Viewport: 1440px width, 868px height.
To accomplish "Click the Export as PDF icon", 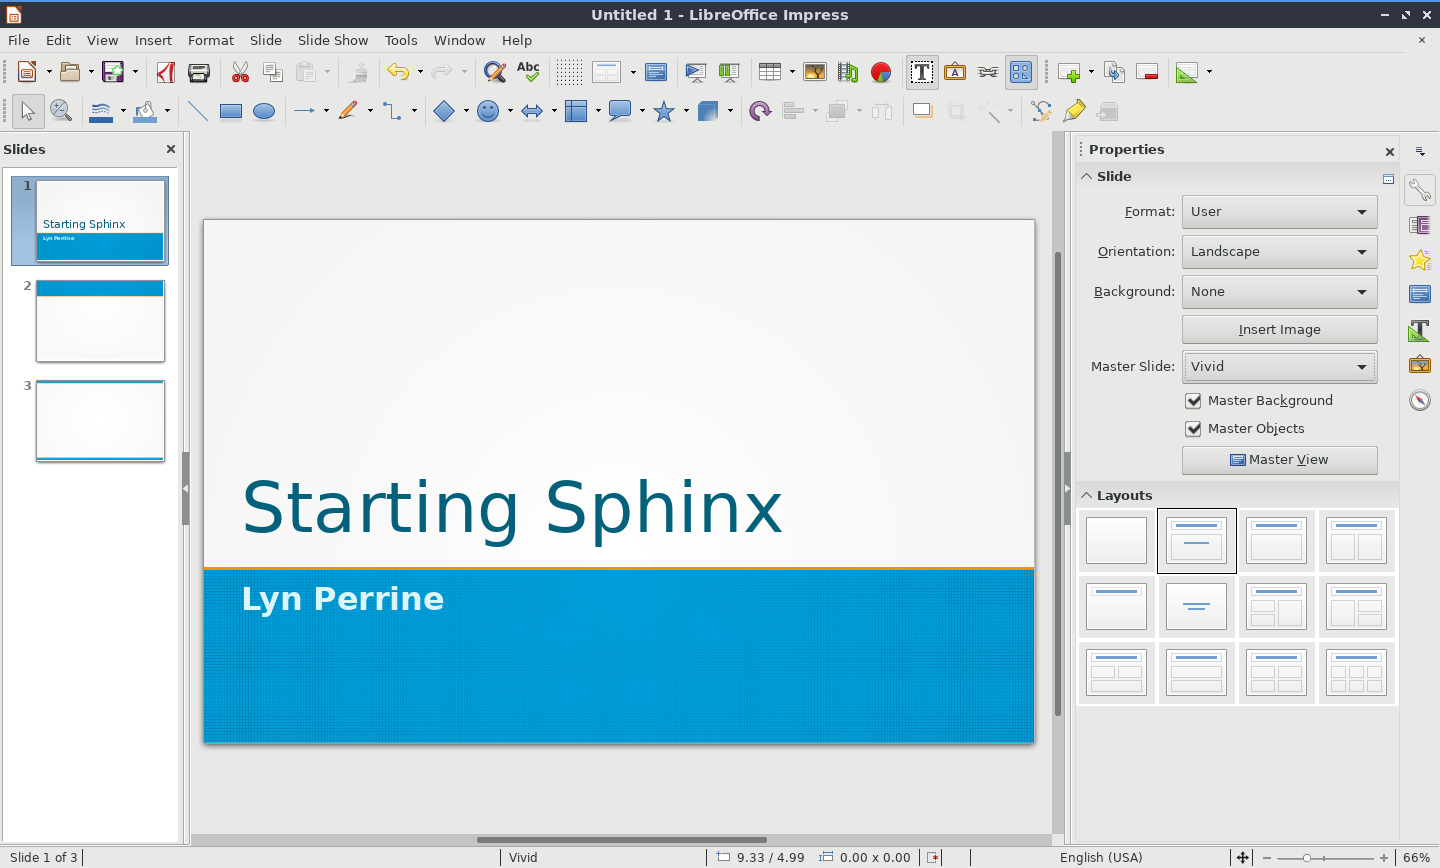I will (166, 72).
